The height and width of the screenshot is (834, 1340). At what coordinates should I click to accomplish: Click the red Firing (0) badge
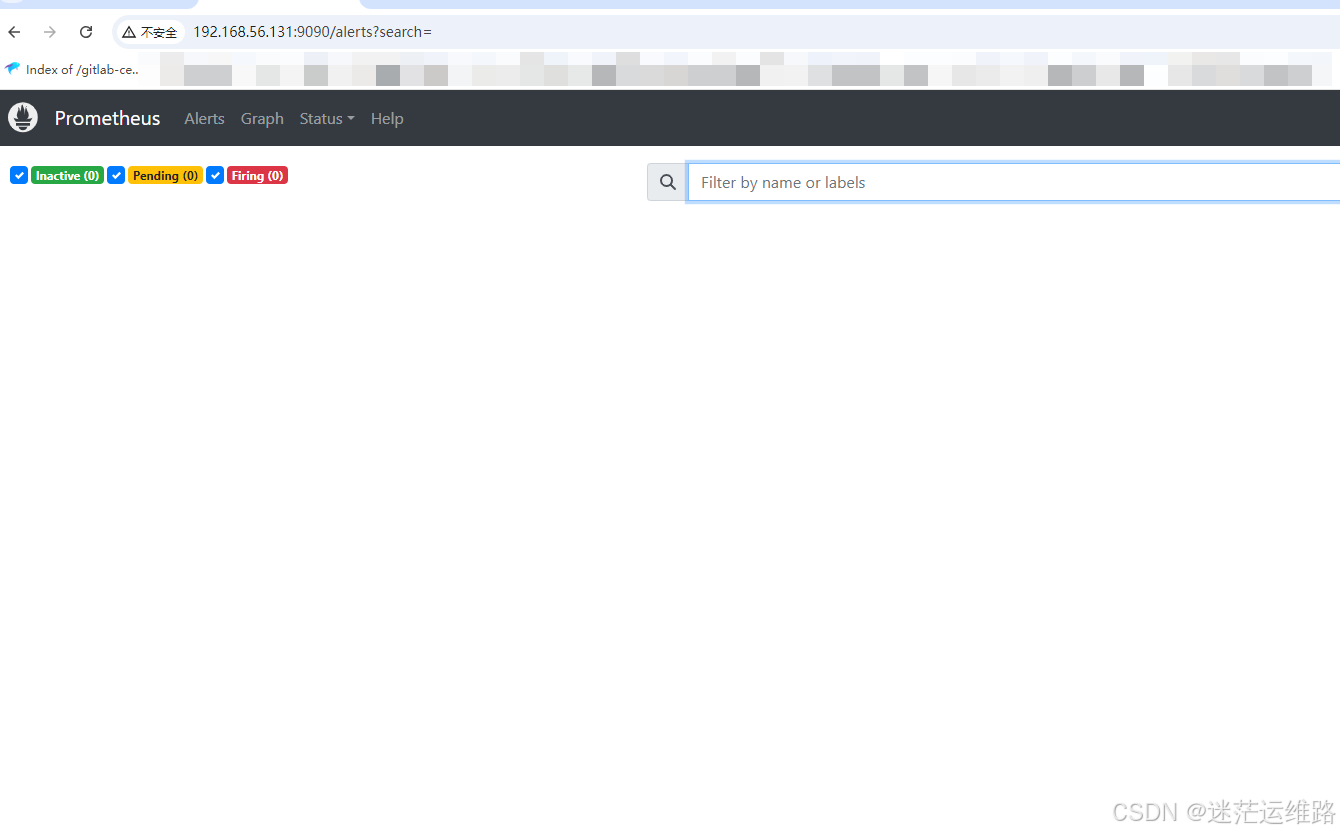[x=257, y=175]
